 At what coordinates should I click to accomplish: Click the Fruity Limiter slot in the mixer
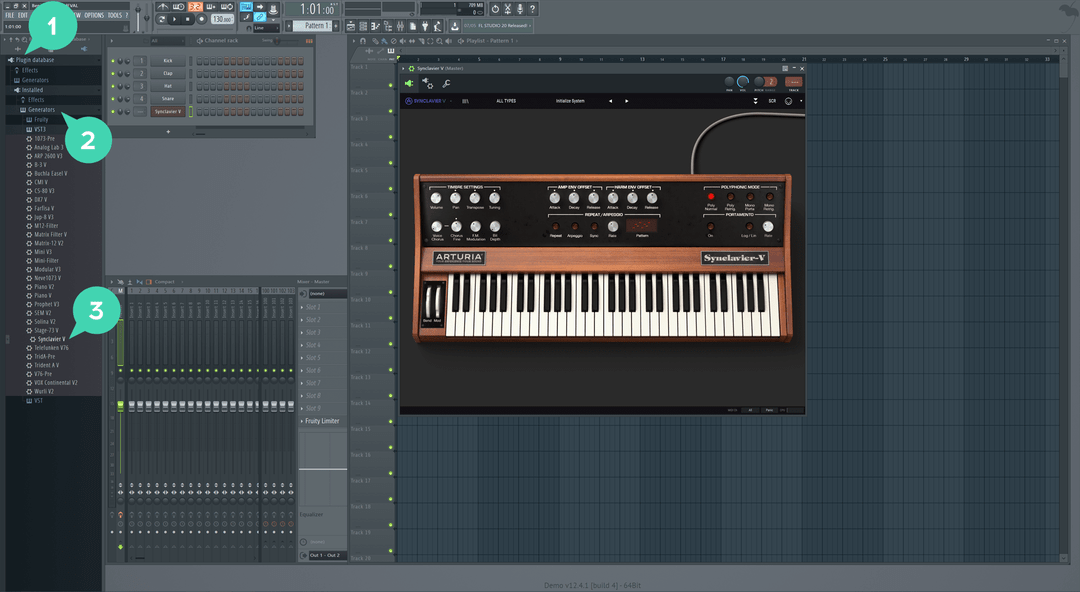[x=318, y=420]
